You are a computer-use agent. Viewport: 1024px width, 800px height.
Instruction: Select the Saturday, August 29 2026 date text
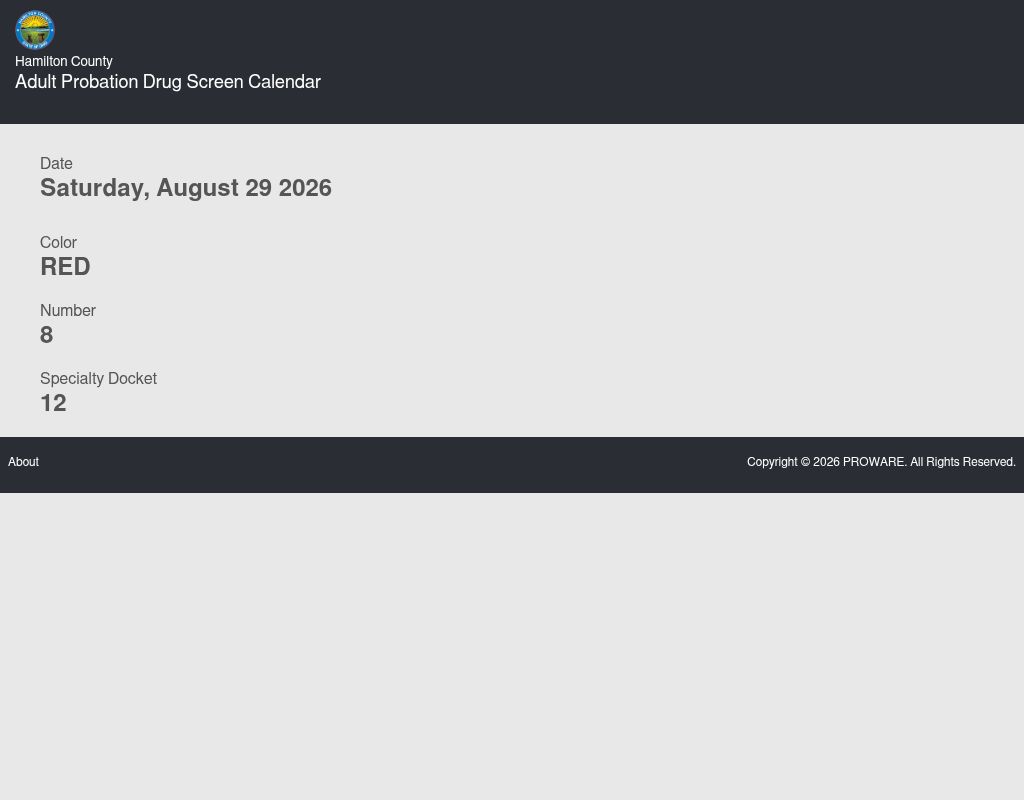186,188
